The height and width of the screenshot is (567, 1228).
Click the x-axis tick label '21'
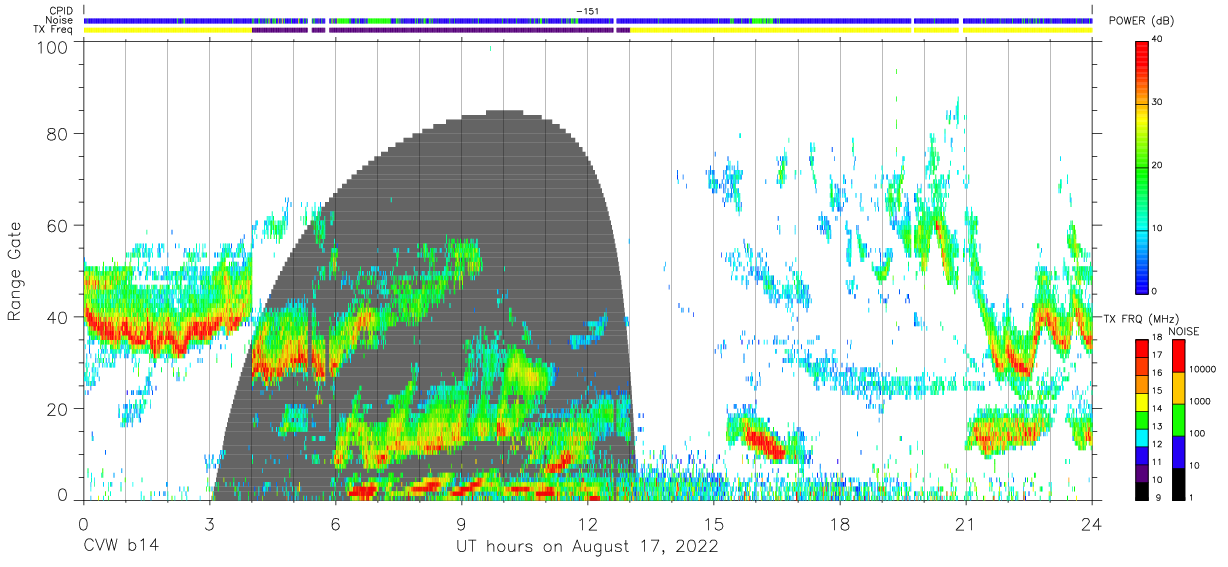coord(966,524)
